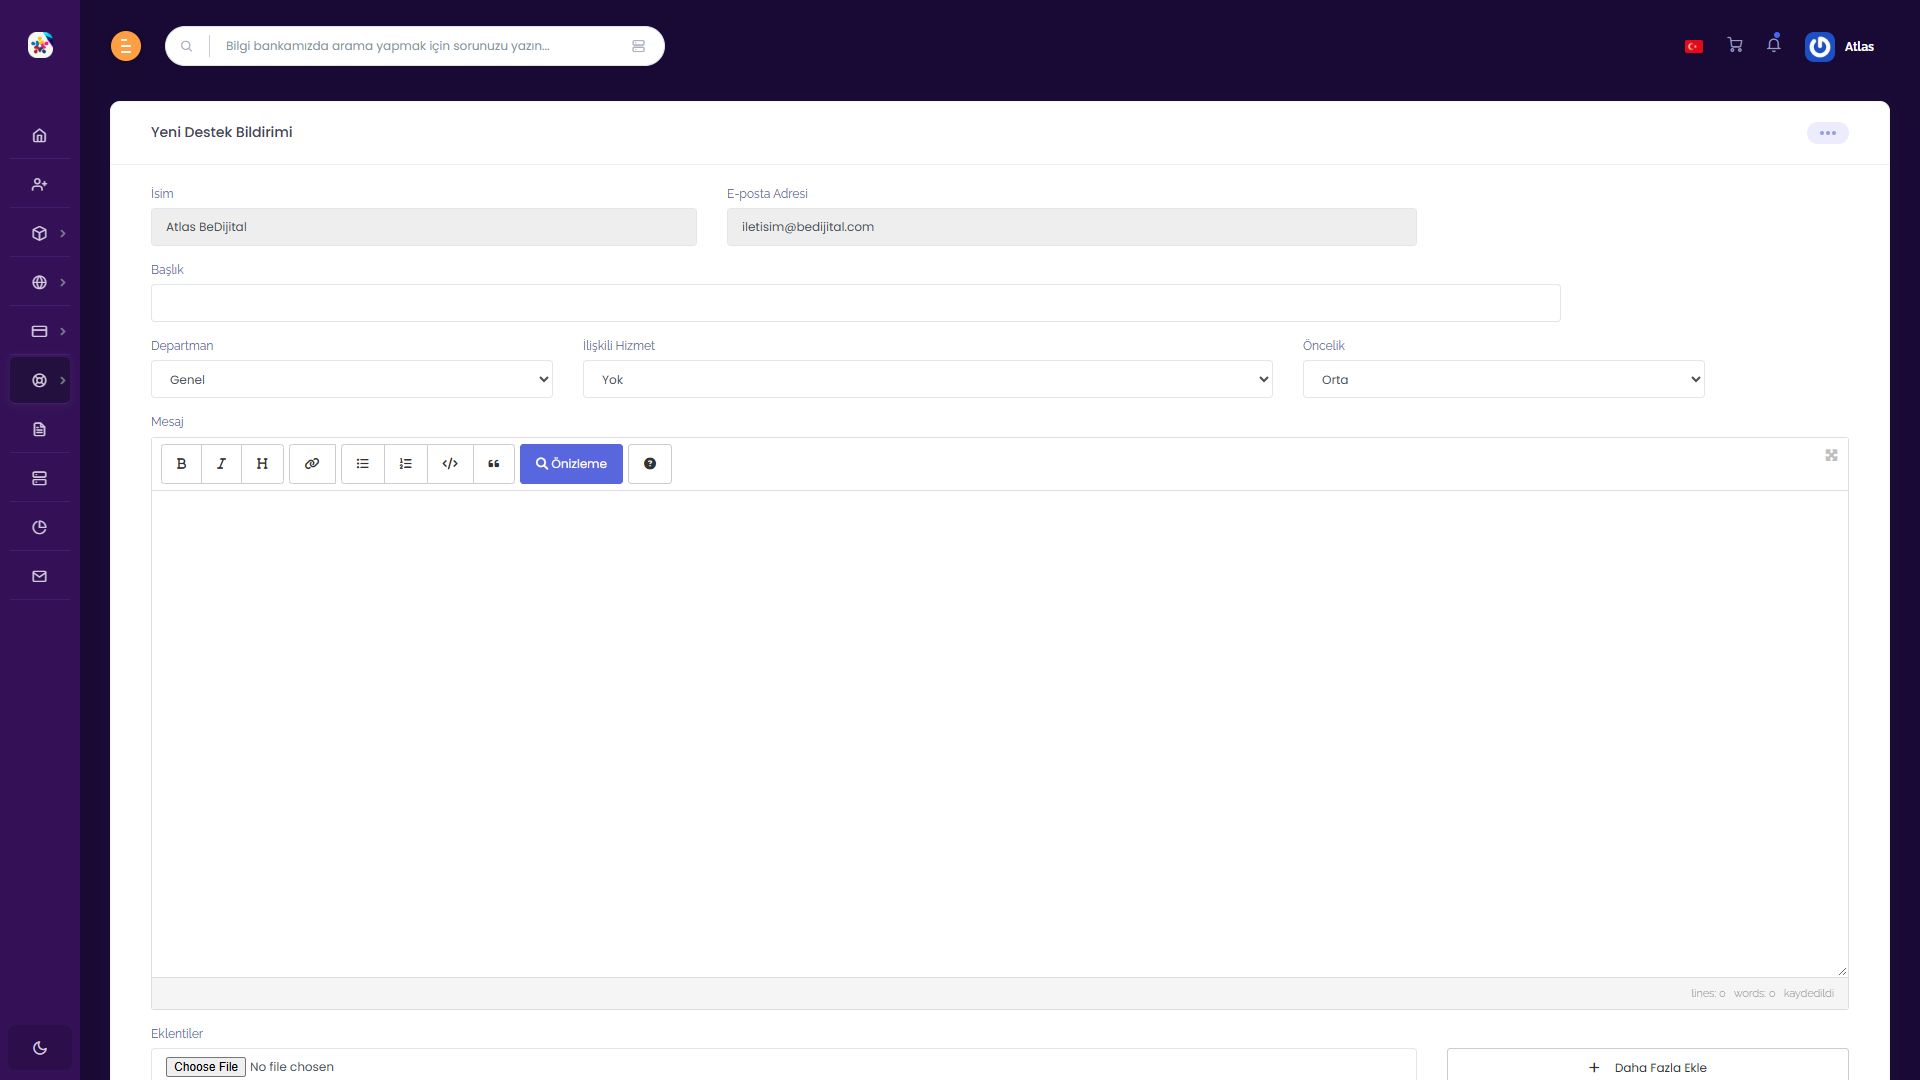This screenshot has width=1920, height=1080.
Task: Toggle italic formatting in editor
Action: pos(222,464)
